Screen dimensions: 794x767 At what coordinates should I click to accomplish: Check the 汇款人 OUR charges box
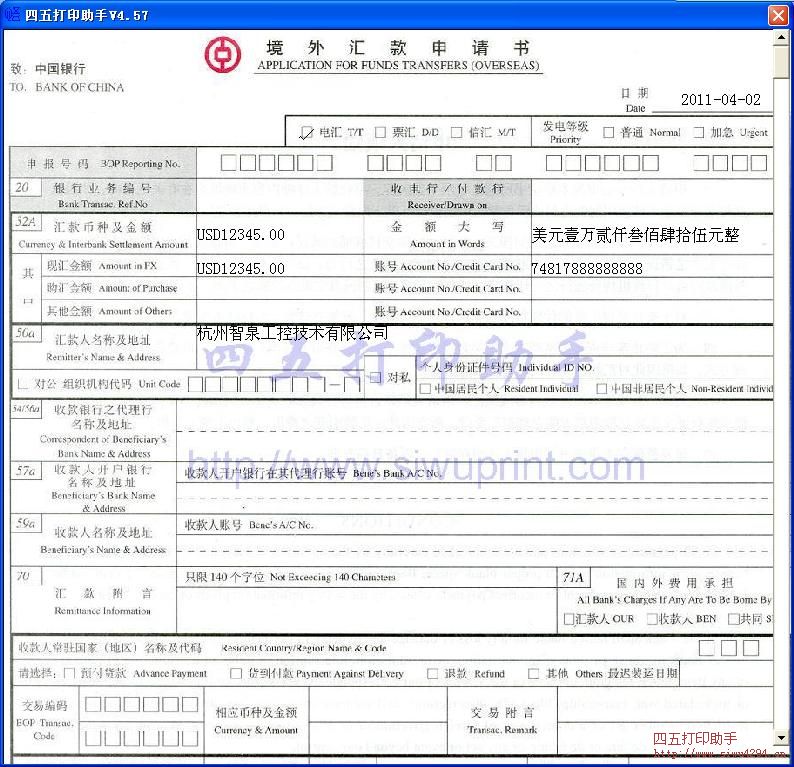pos(569,619)
